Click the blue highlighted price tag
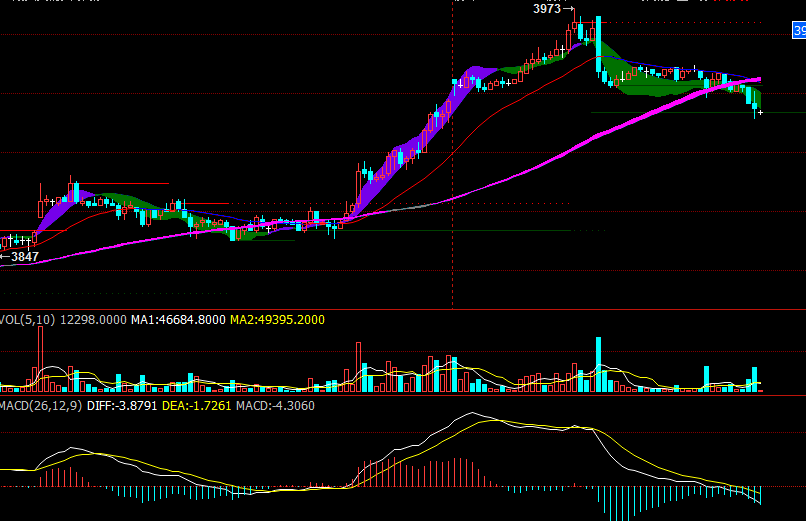 pos(799,32)
